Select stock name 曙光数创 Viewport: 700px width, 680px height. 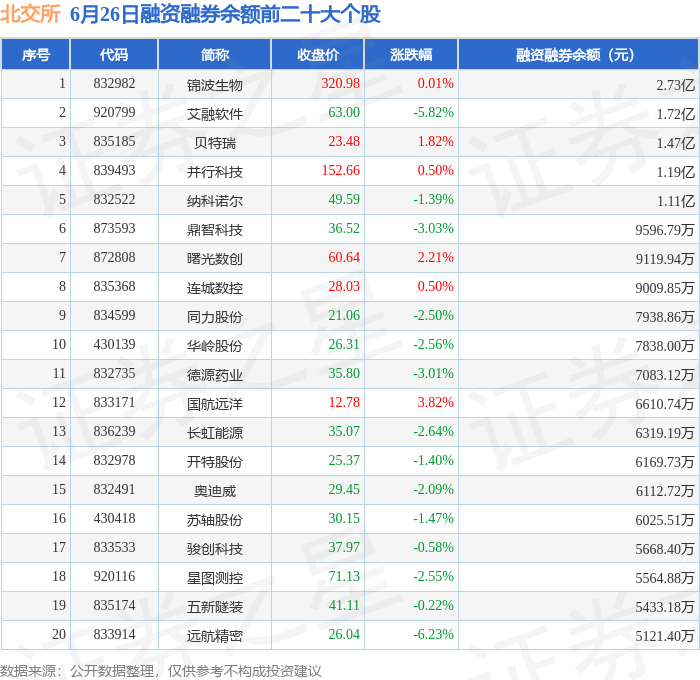coord(215,259)
